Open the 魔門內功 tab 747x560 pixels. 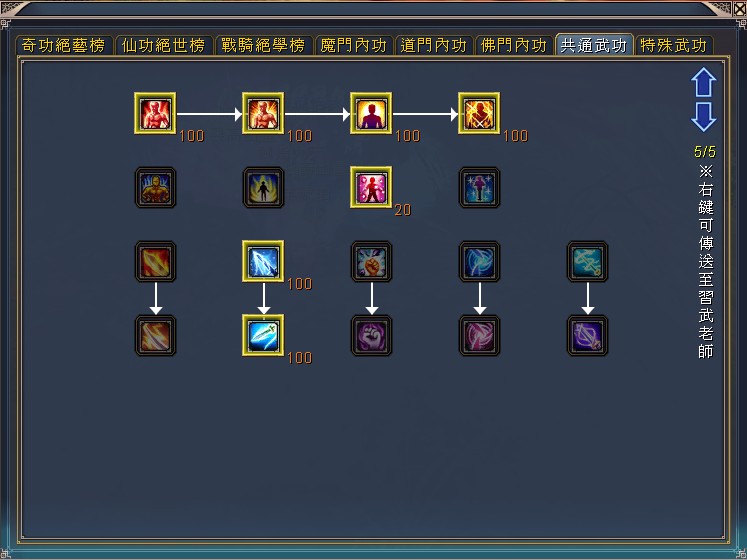(353, 45)
